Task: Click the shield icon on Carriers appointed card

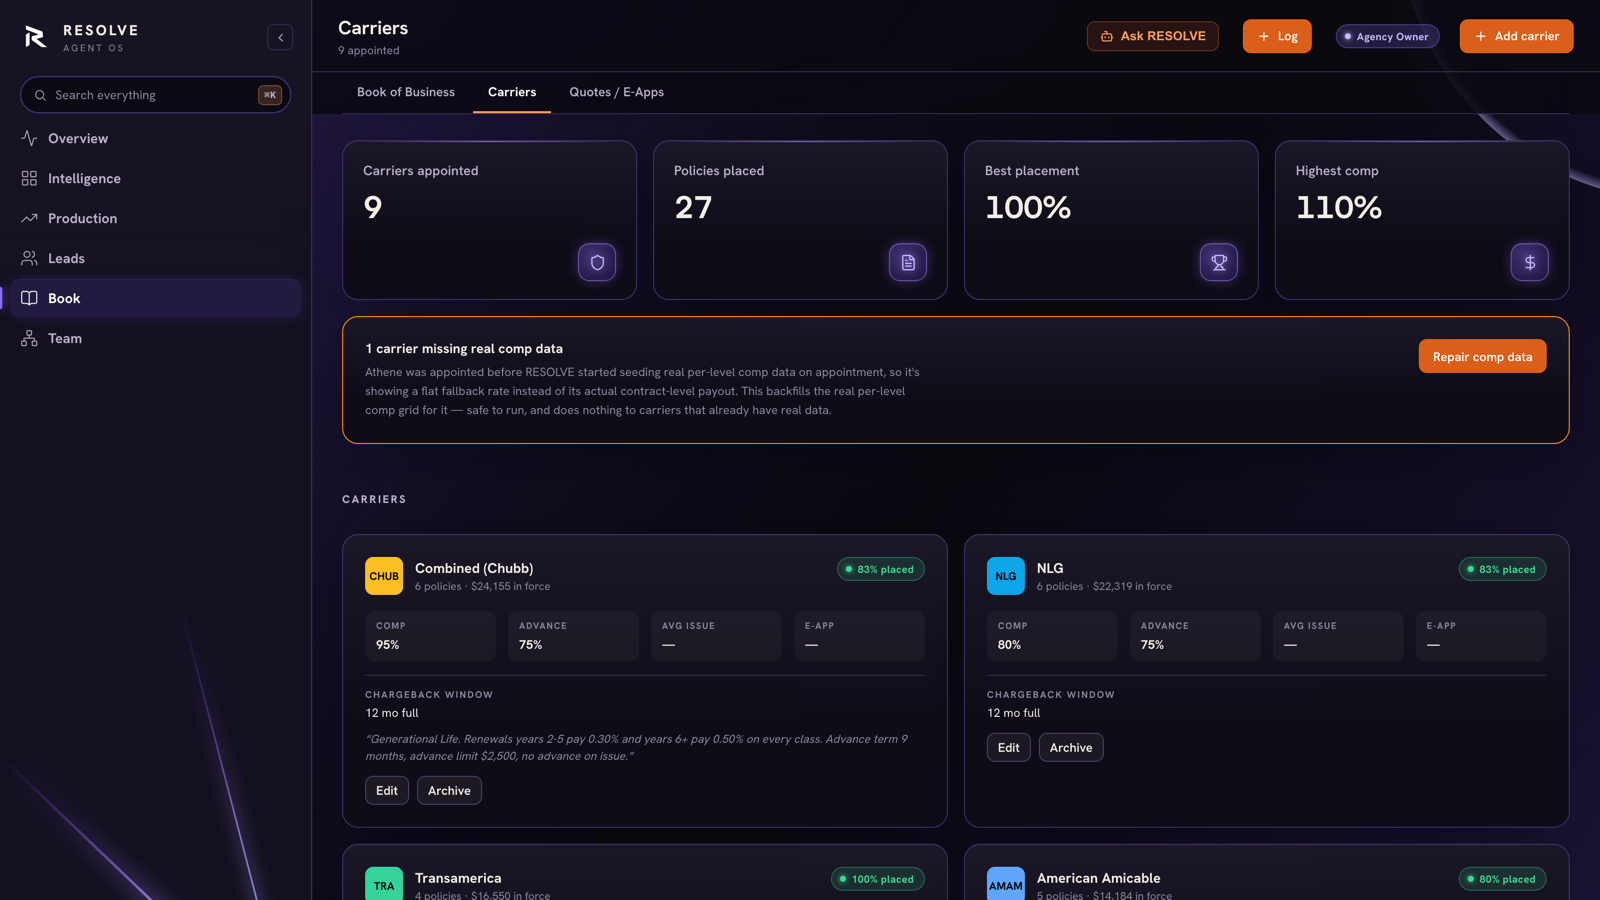Action: (x=597, y=262)
